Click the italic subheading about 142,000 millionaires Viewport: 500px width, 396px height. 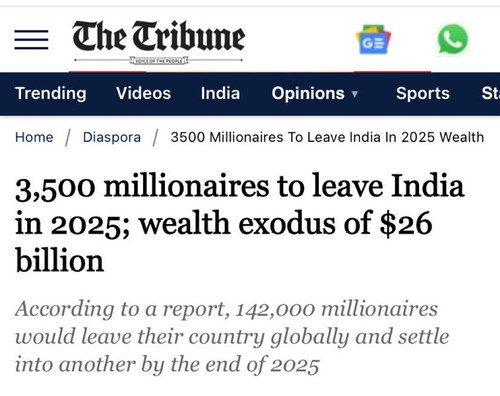tap(232, 337)
